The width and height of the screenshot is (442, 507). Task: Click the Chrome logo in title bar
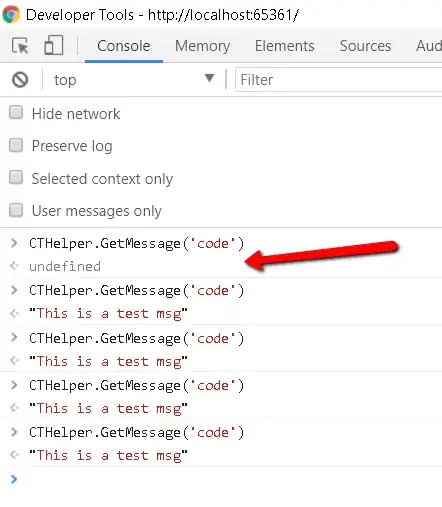coord(11,15)
